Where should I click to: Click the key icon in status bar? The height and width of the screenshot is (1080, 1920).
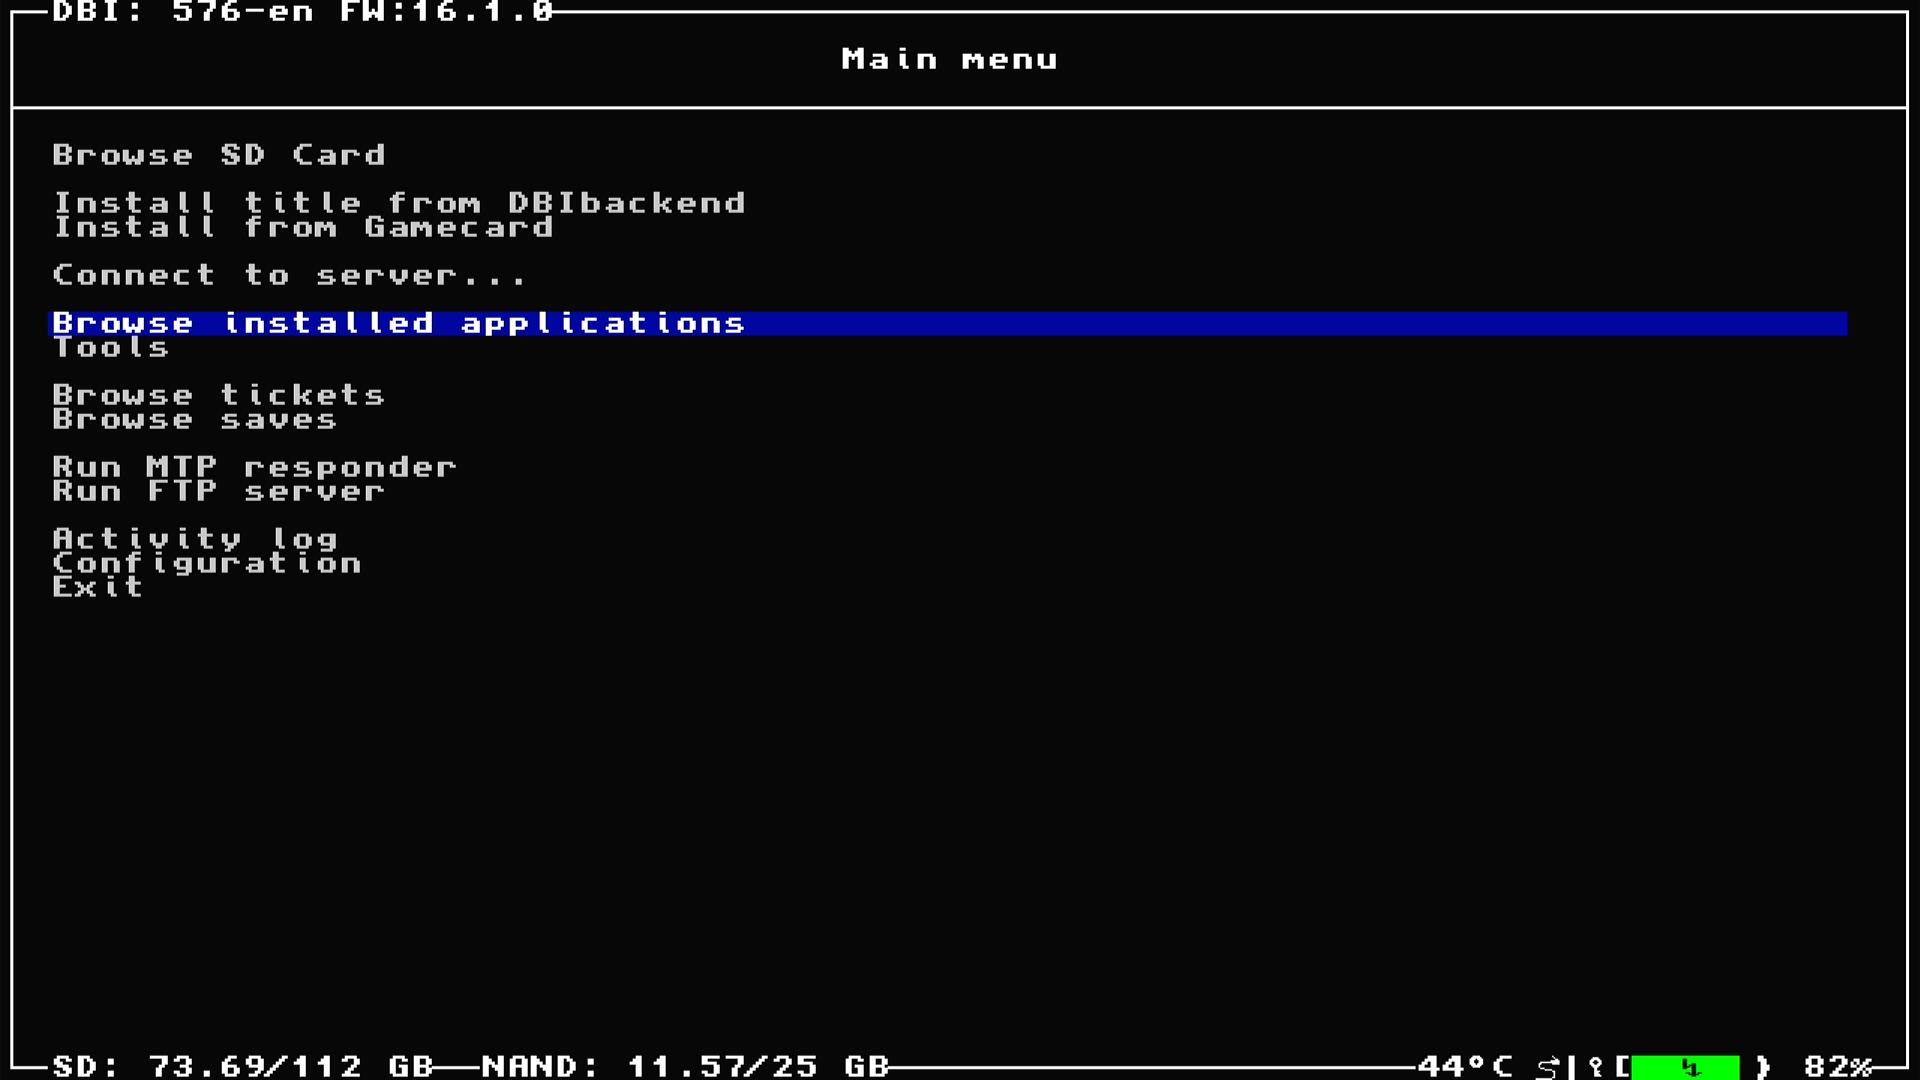pyautogui.click(x=1596, y=1067)
